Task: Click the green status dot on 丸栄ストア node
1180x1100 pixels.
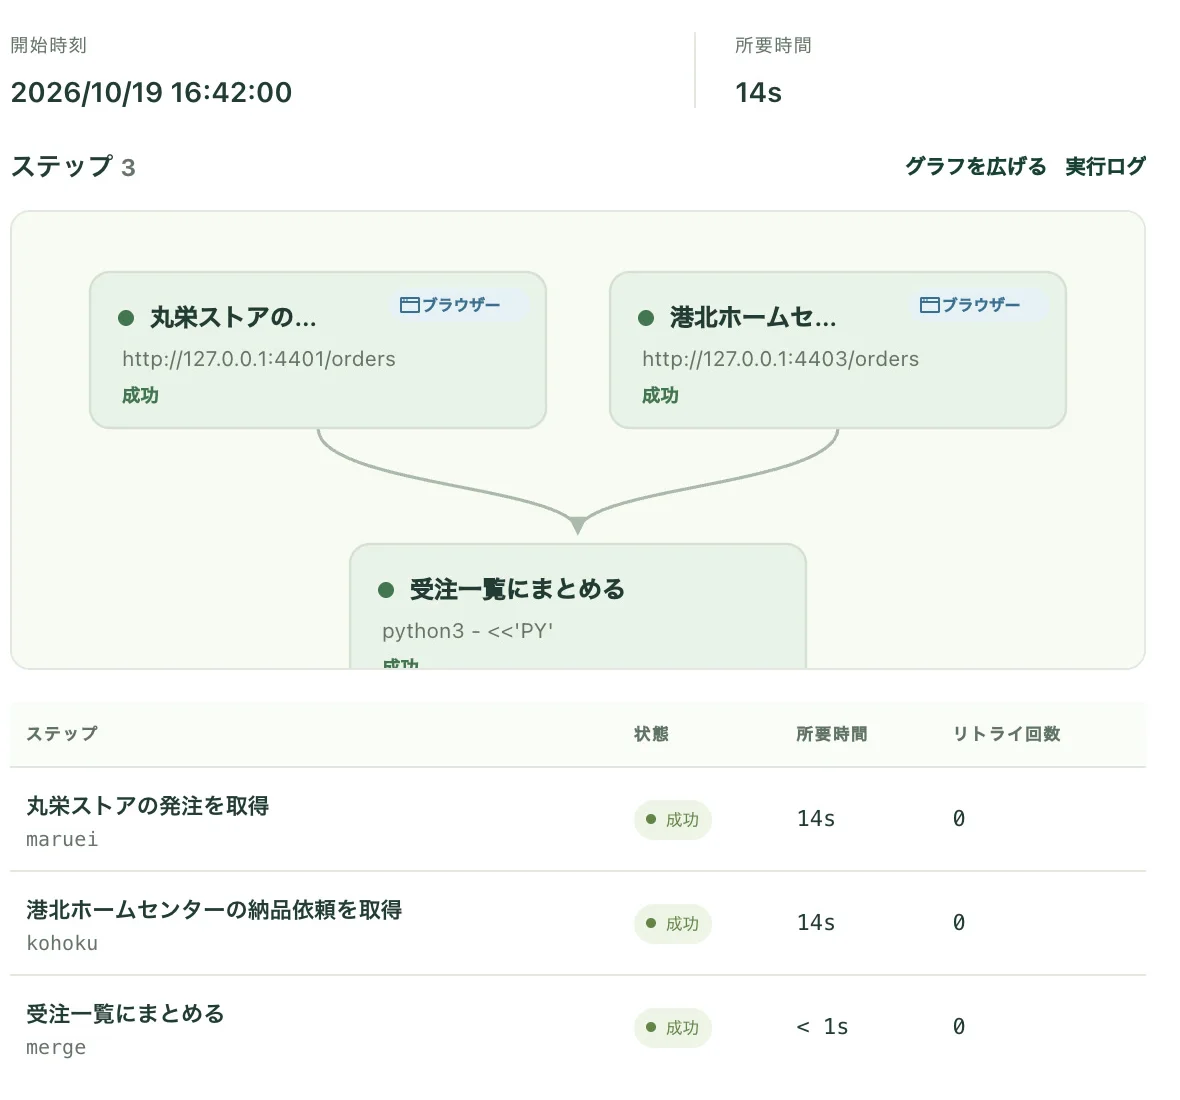Action: coord(126,318)
